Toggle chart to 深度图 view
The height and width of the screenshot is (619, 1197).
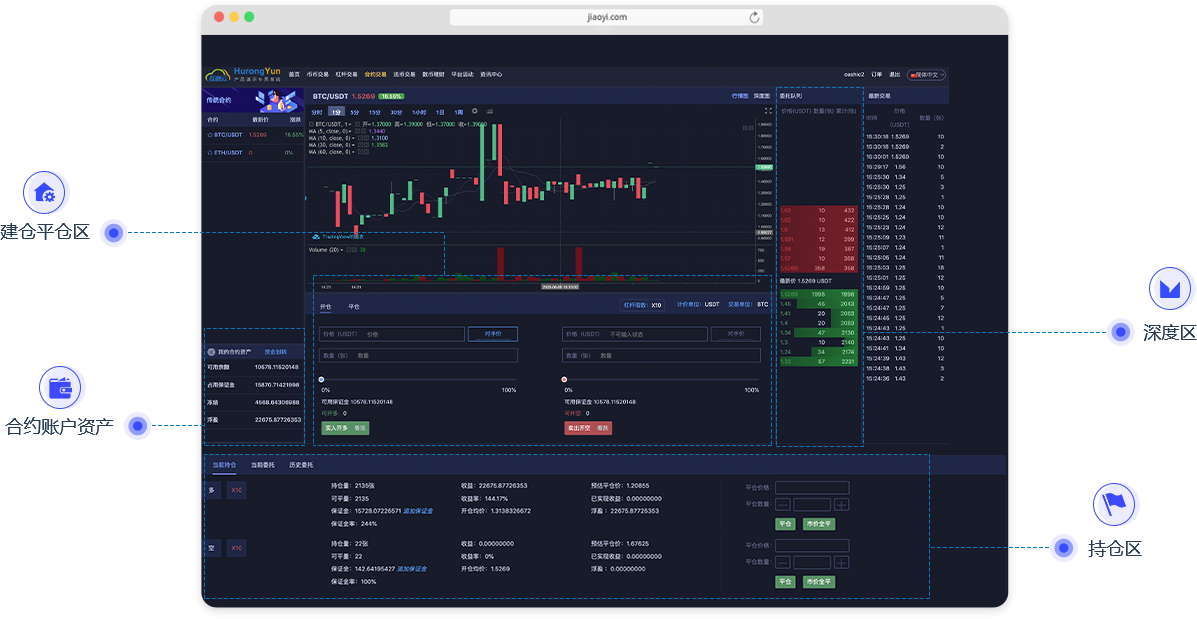point(761,96)
